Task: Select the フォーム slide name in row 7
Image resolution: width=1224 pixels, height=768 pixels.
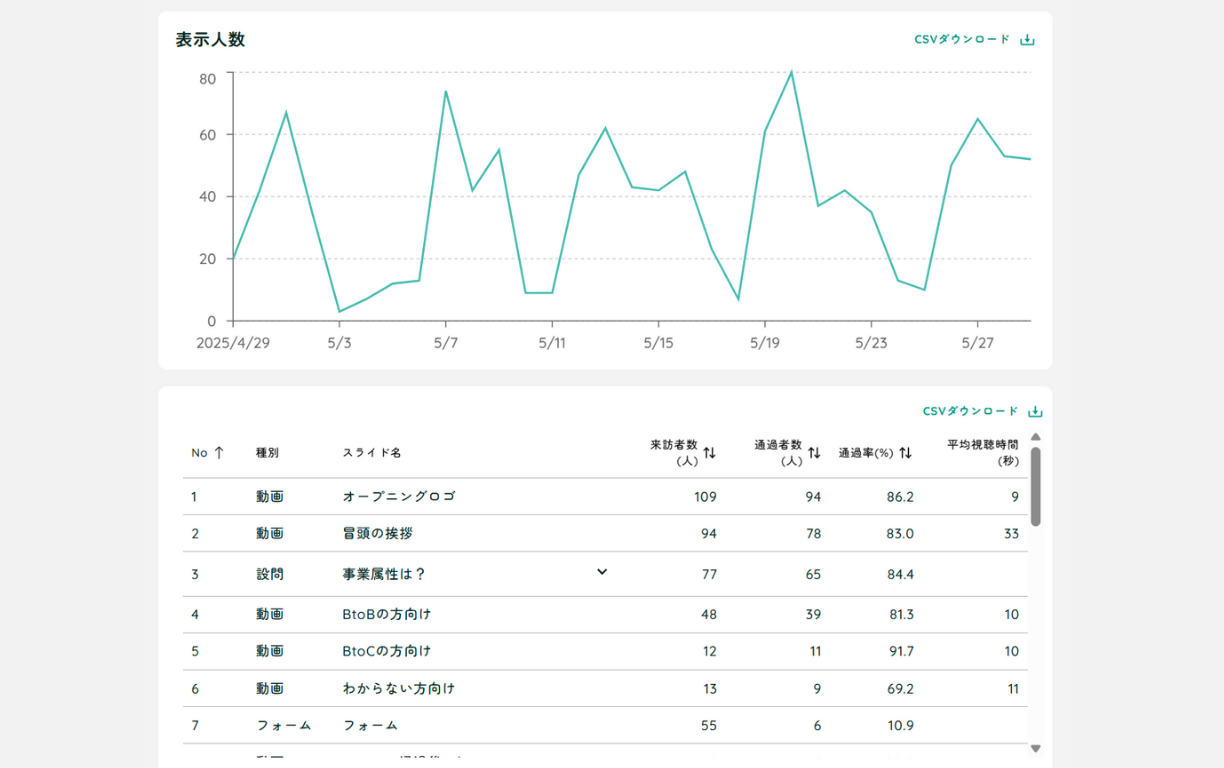Action: [x=370, y=726]
